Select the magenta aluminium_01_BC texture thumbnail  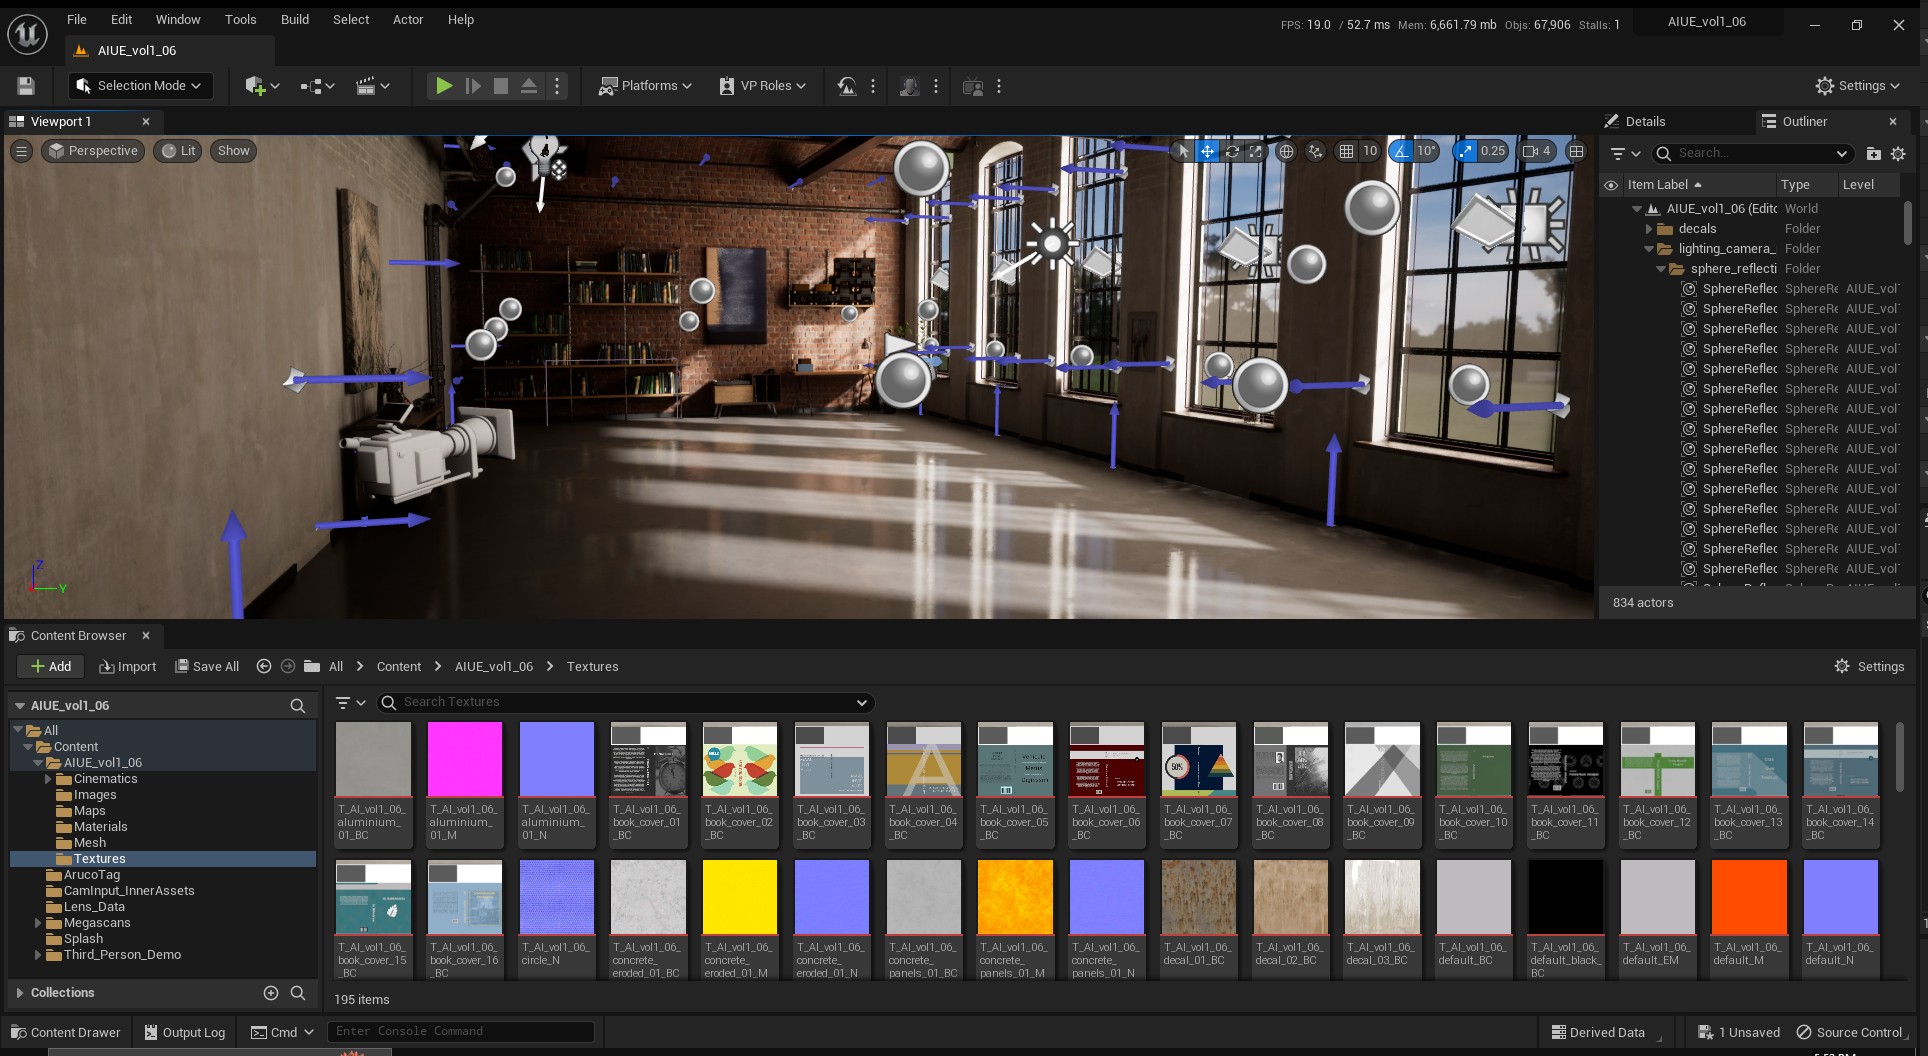pos(464,758)
